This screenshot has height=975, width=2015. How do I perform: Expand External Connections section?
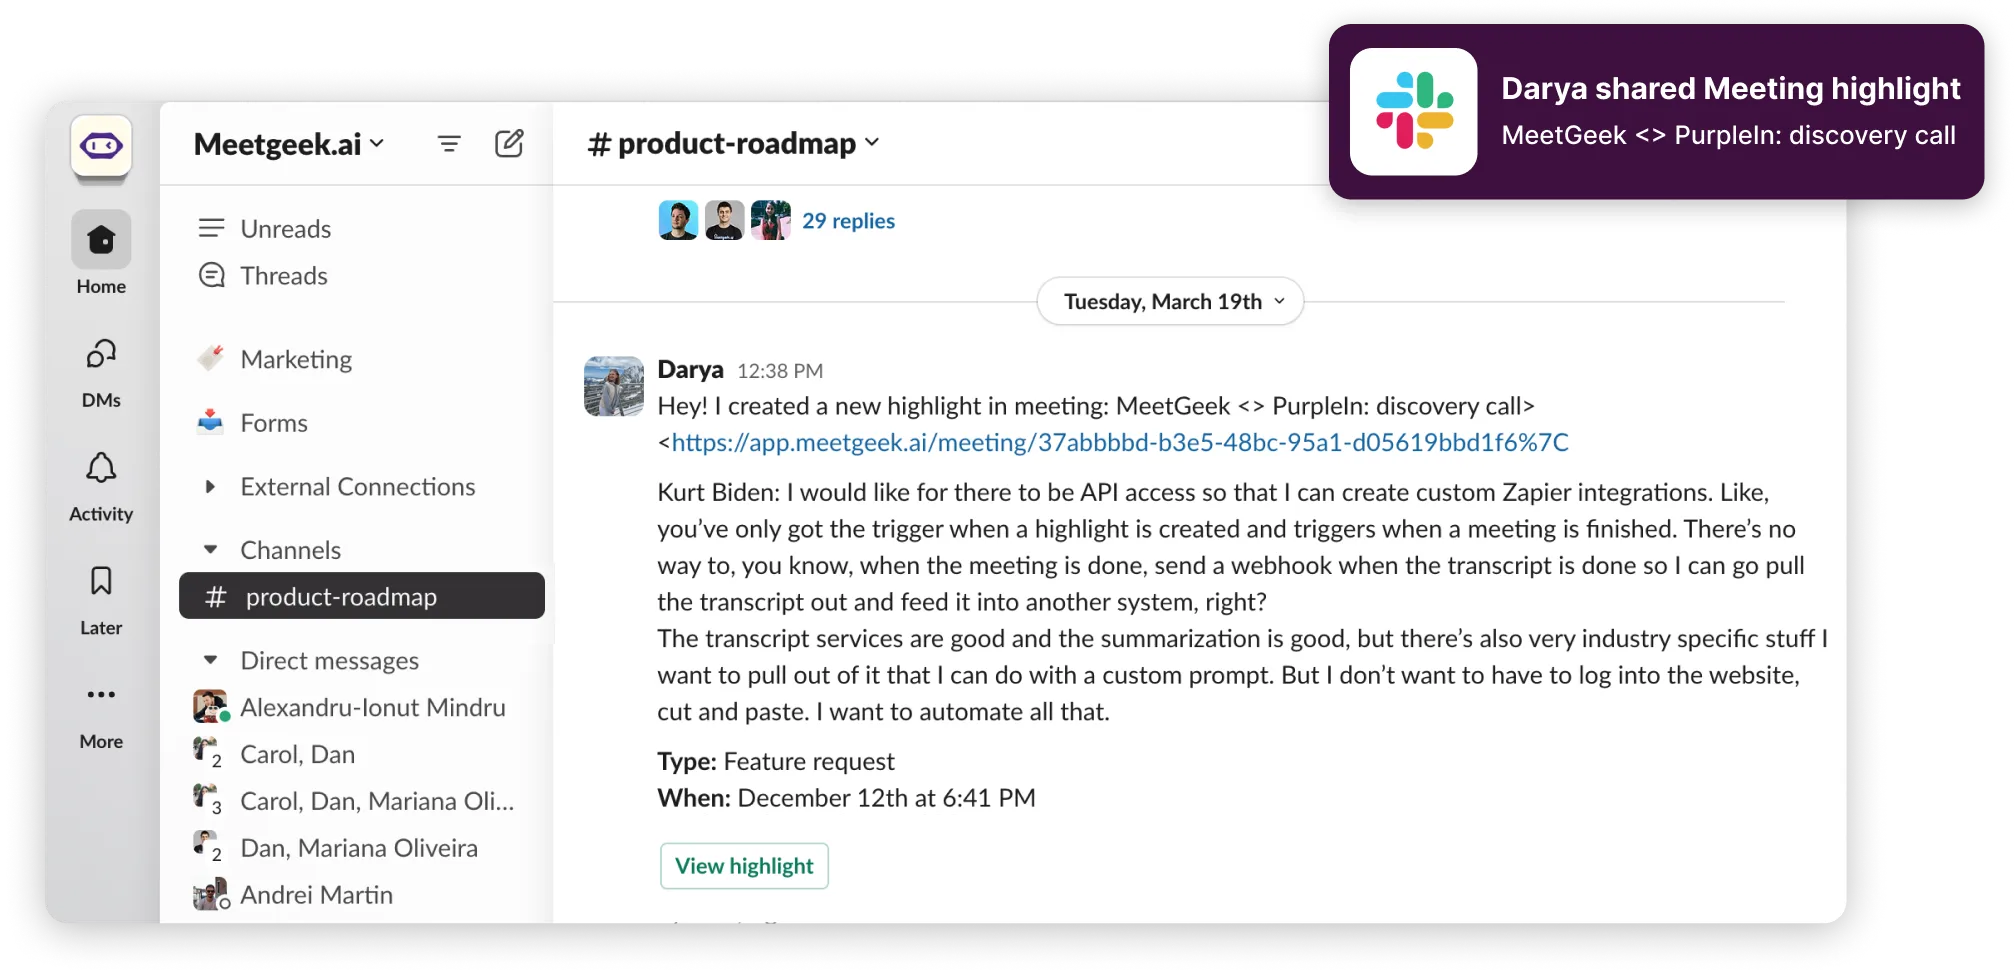210,487
